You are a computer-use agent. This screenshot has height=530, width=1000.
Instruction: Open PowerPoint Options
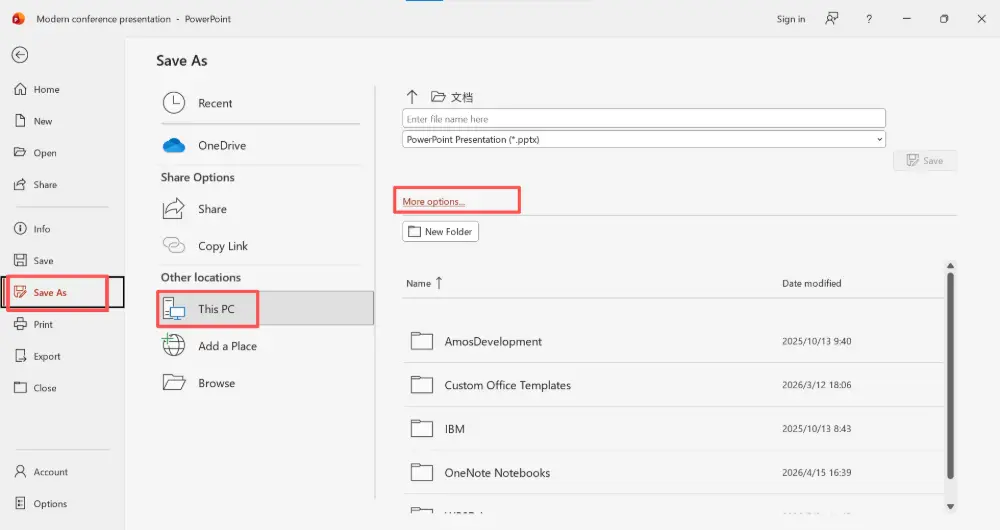click(40, 503)
